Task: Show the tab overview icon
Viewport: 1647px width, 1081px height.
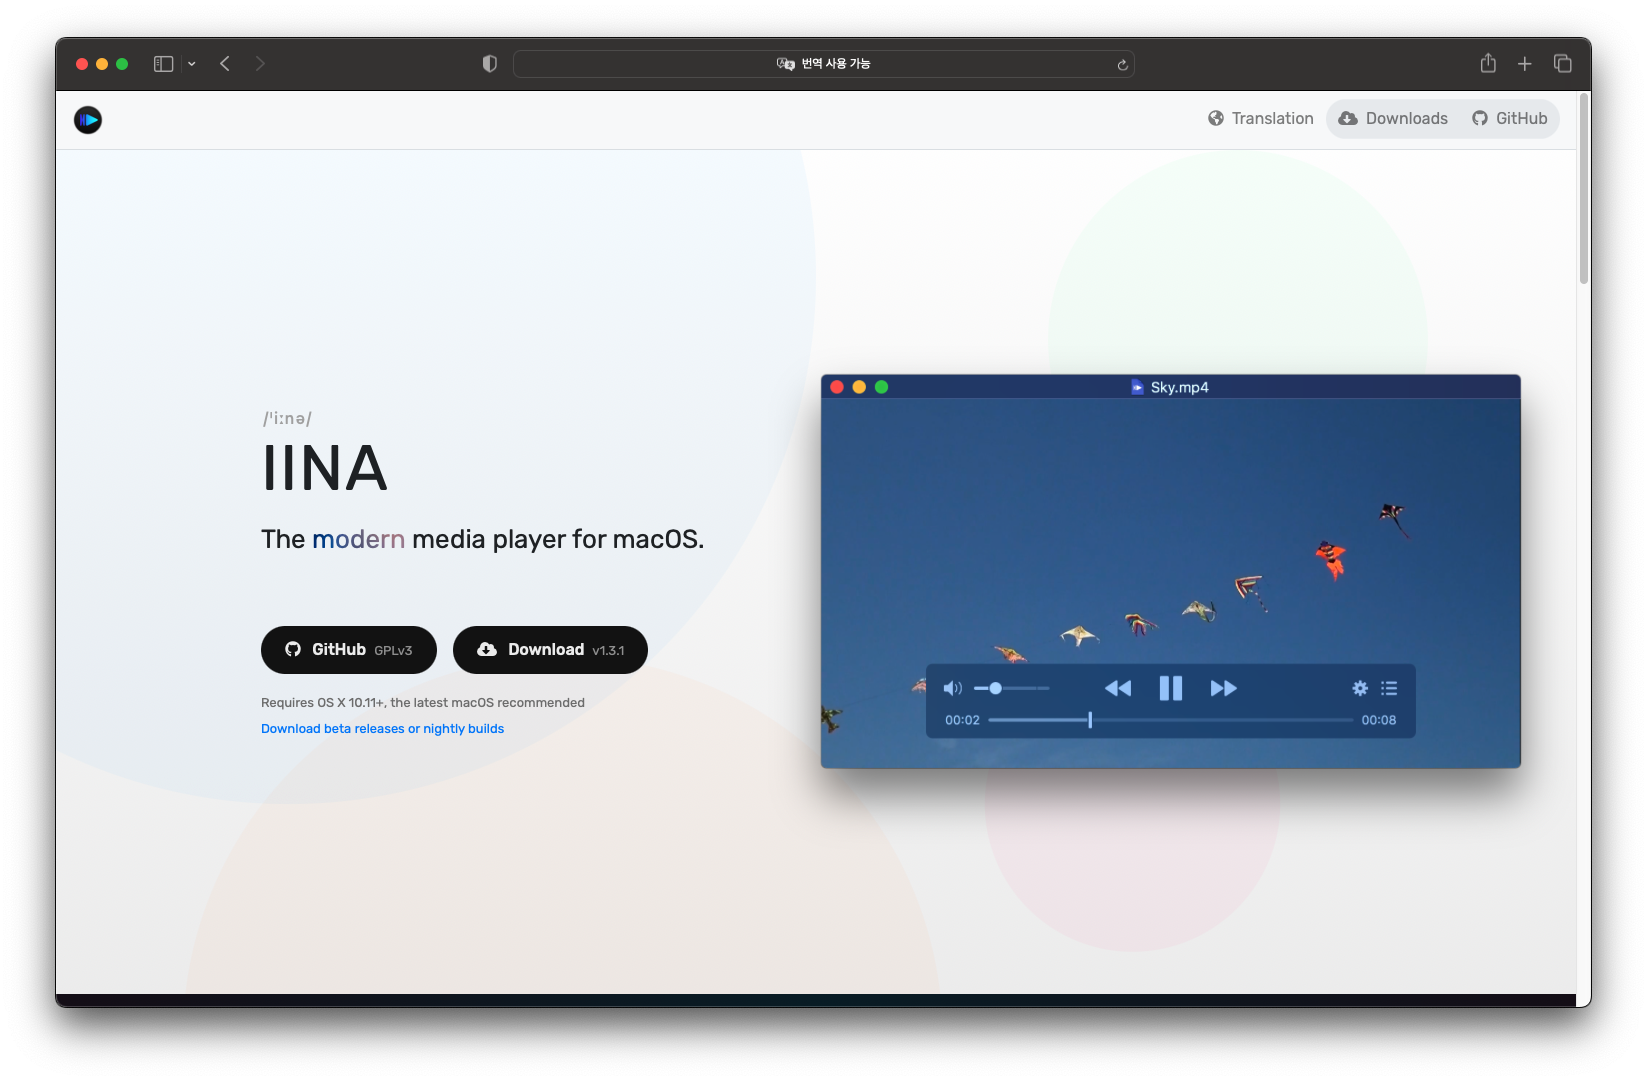Action: coord(1563,64)
